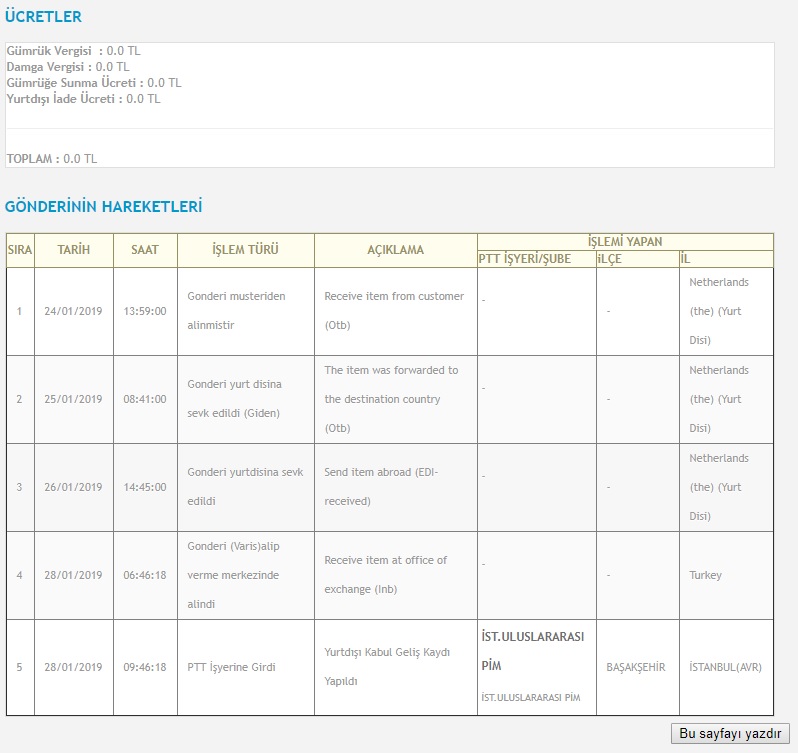Screen dimensions: 798x753
Task: Click the 'PTT İşyerine Girdi' cell
Action: (246, 668)
